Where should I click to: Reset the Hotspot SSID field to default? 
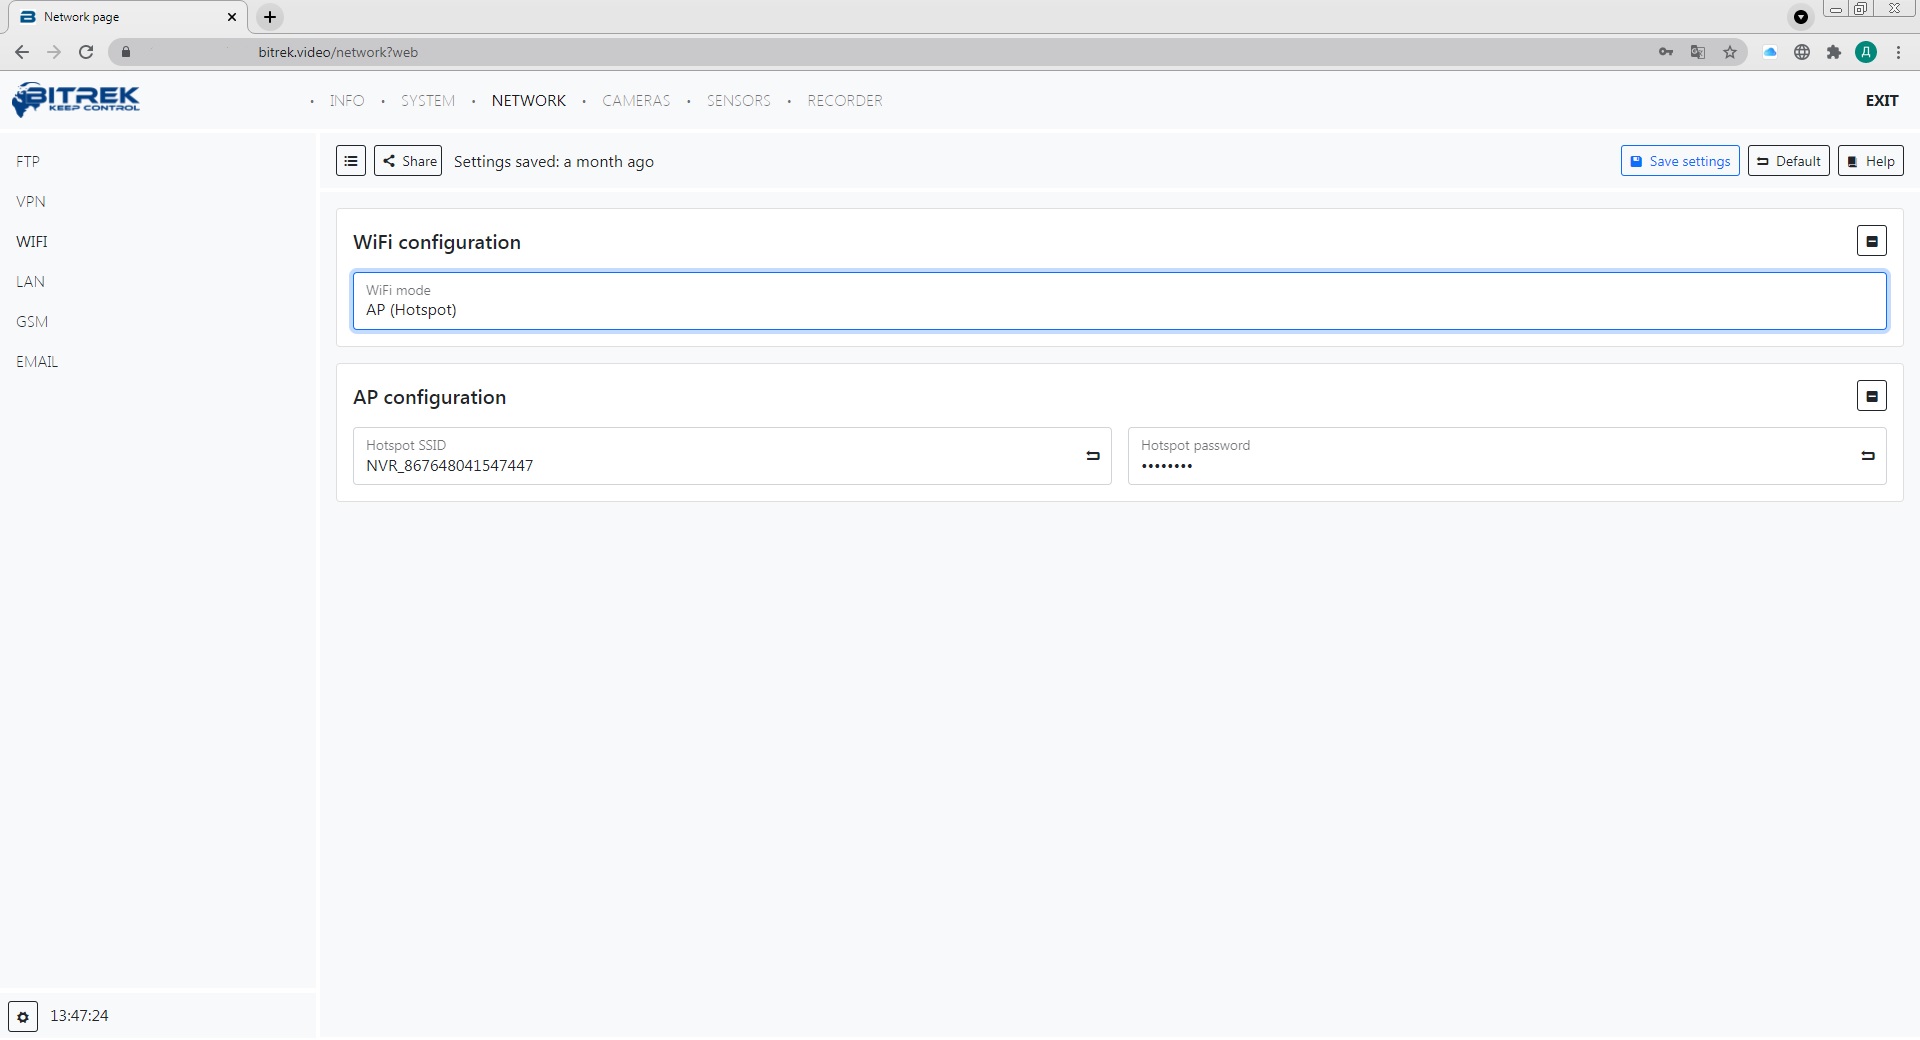(1092, 456)
